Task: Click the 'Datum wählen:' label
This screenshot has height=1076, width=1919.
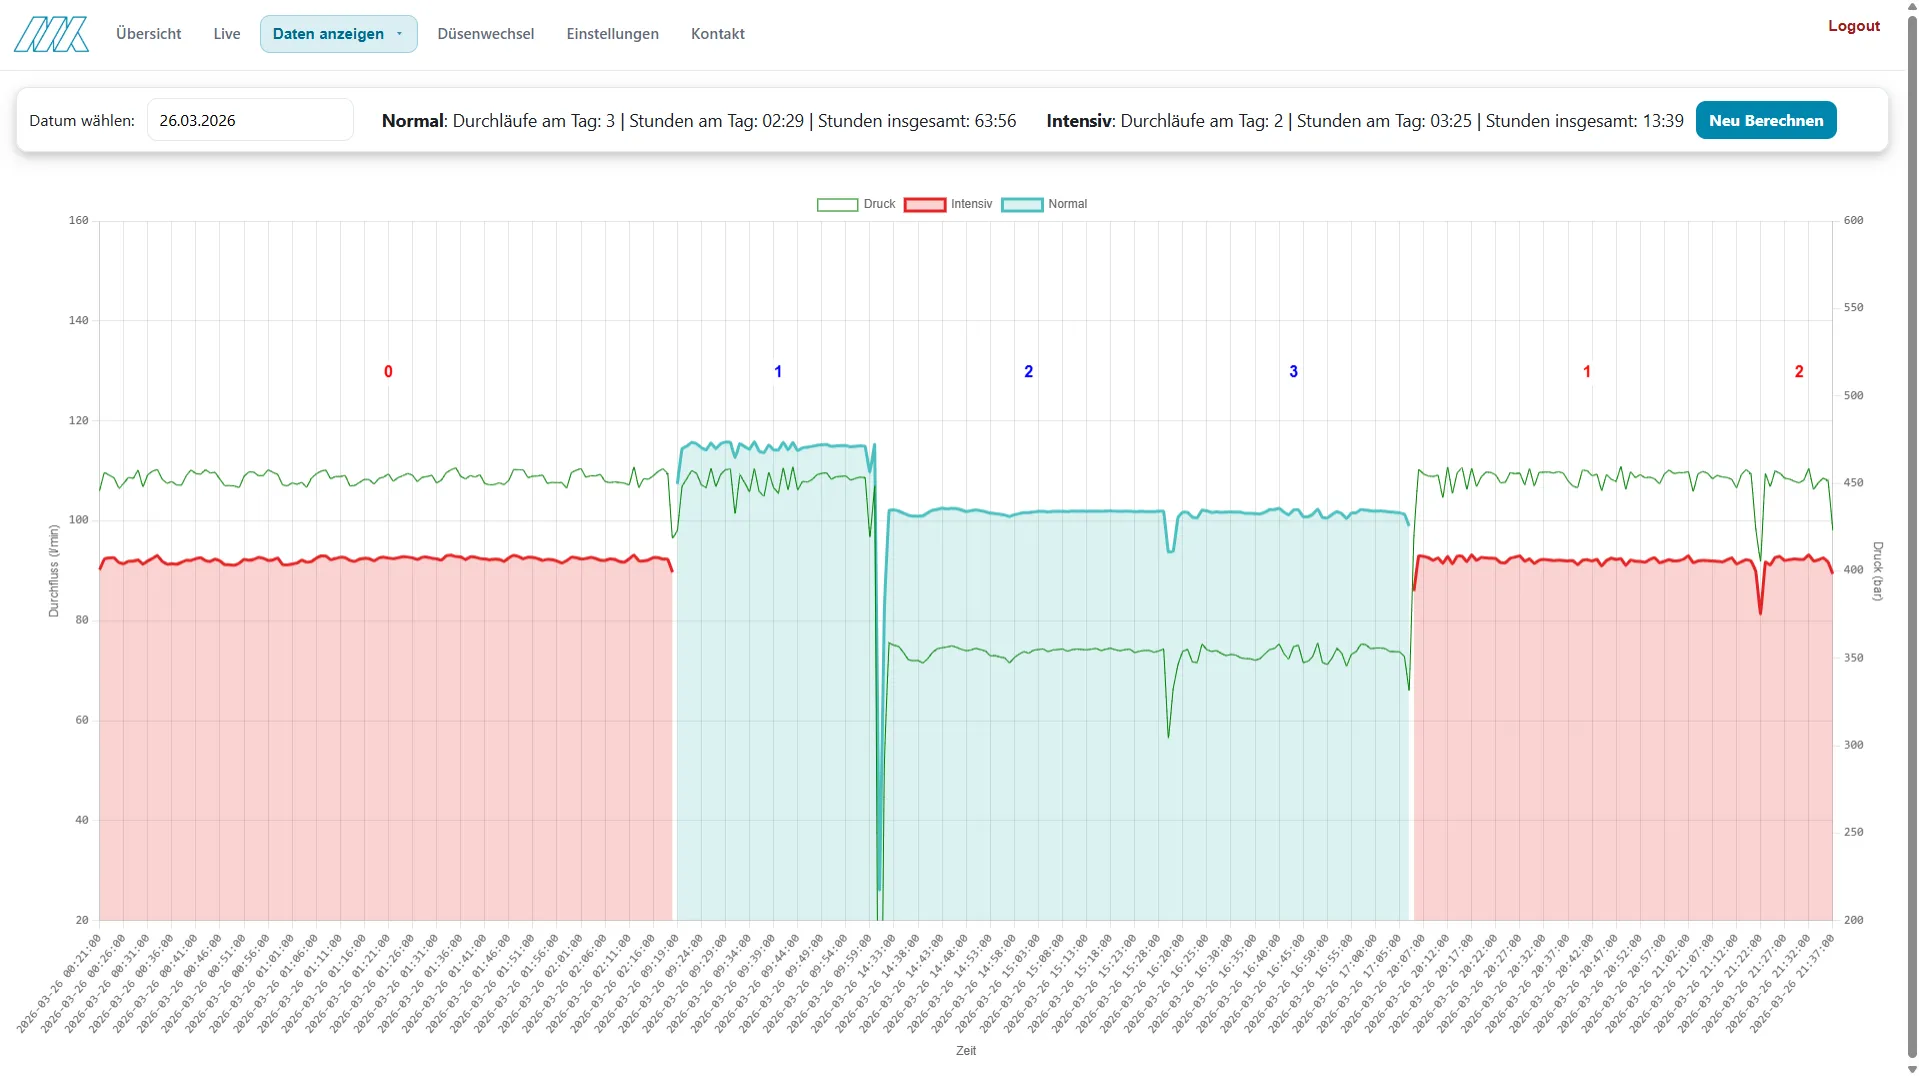Action: [x=82, y=121]
